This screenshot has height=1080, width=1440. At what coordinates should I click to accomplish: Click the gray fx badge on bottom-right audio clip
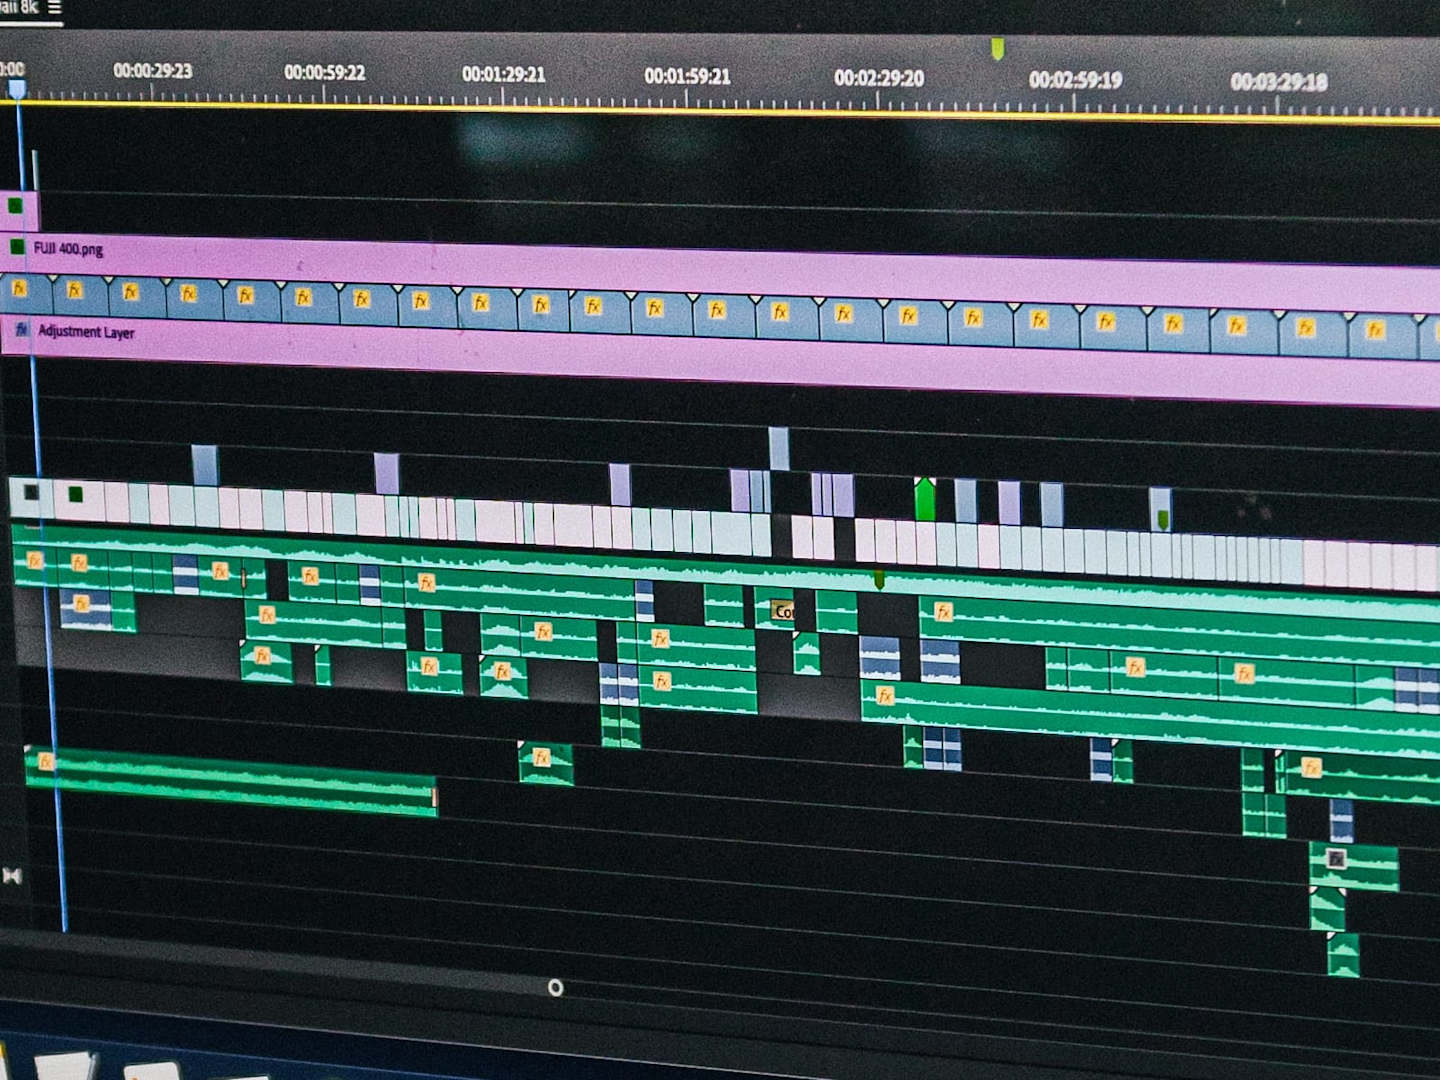1335,858
